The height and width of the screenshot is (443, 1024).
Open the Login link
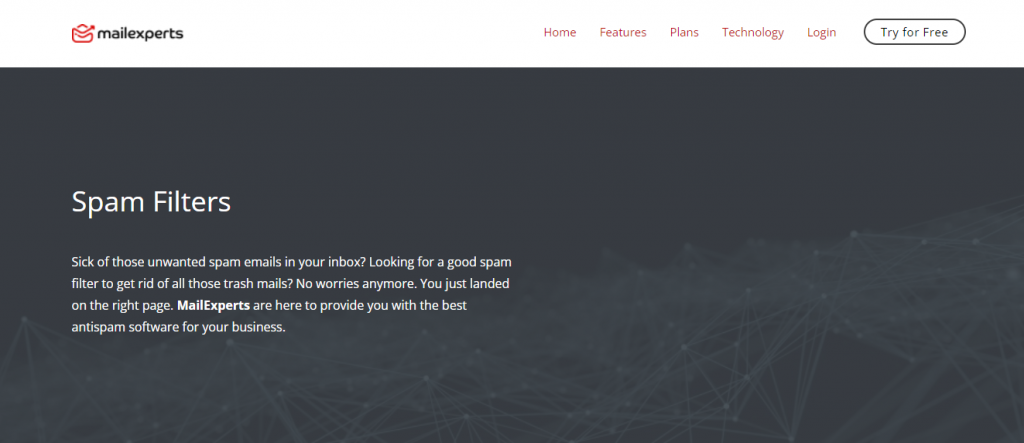(x=821, y=32)
